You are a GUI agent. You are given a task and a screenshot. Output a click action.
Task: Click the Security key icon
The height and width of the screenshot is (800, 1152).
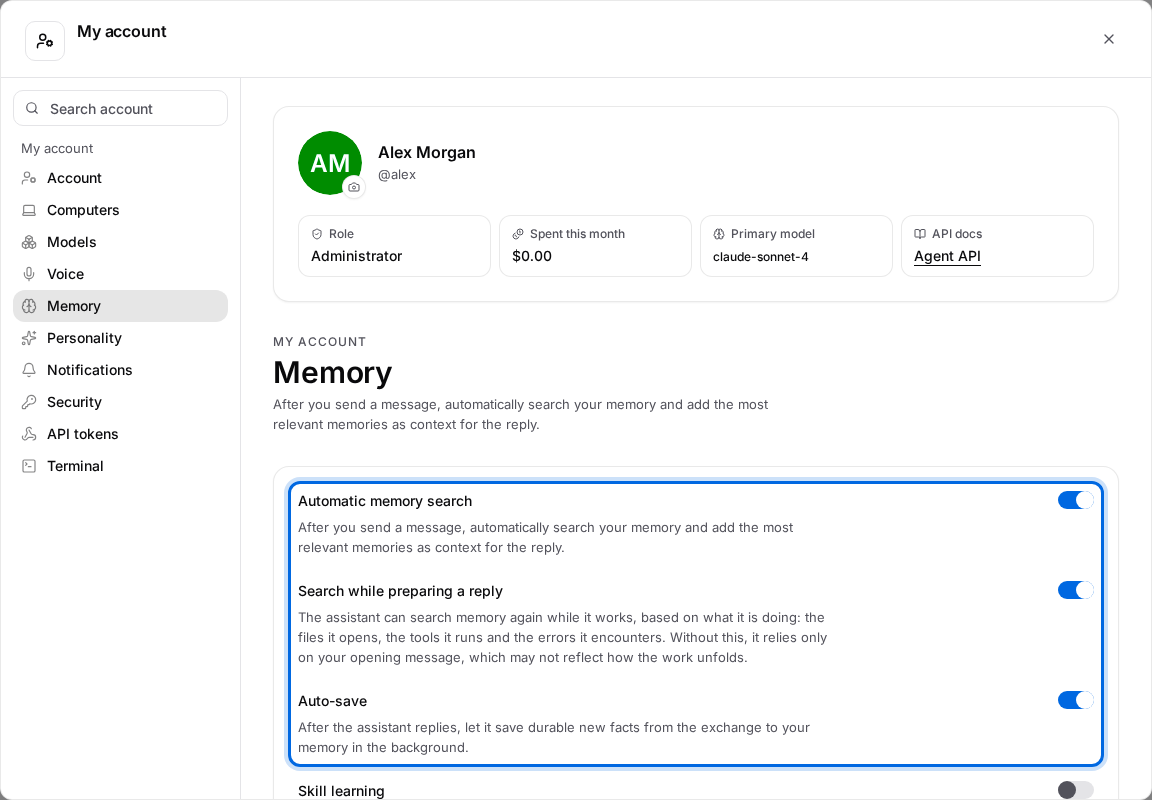pyautogui.click(x=29, y=402)
